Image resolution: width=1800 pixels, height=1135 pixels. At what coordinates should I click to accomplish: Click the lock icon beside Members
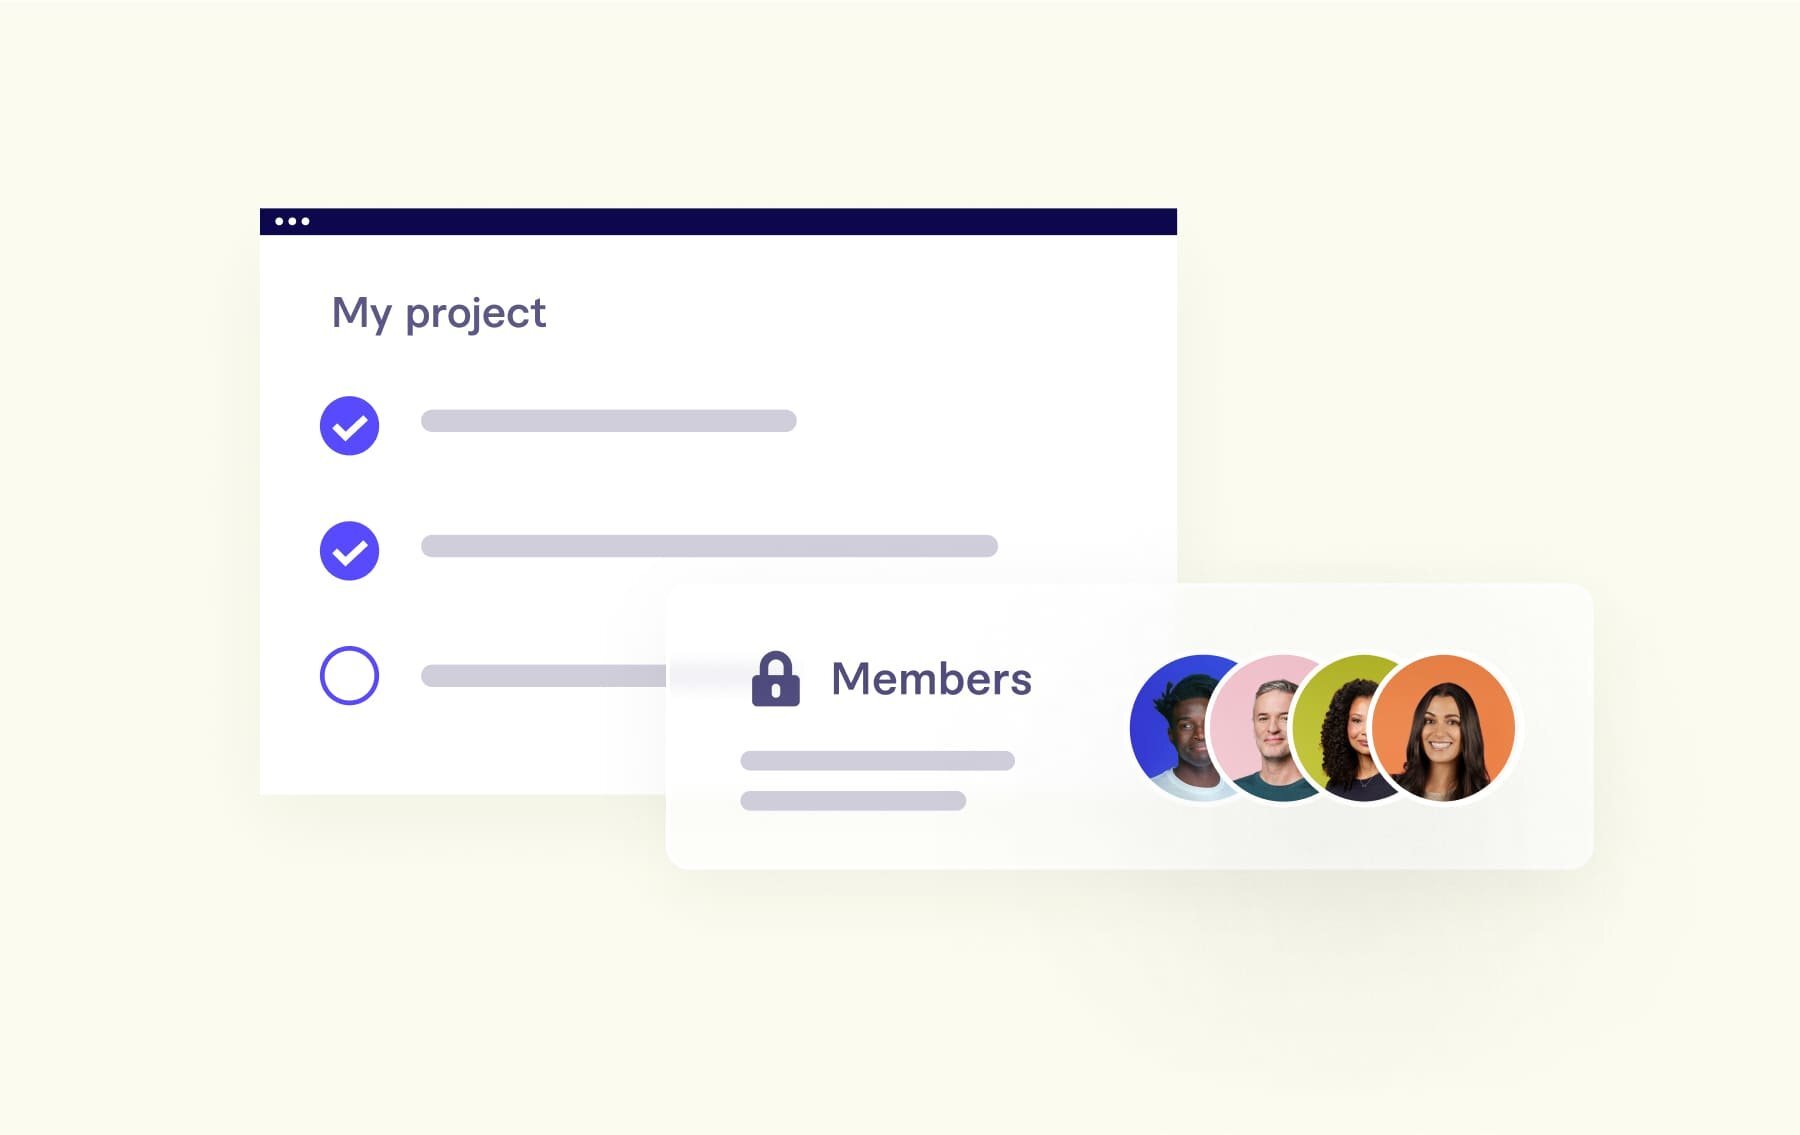tap(775, 679)
